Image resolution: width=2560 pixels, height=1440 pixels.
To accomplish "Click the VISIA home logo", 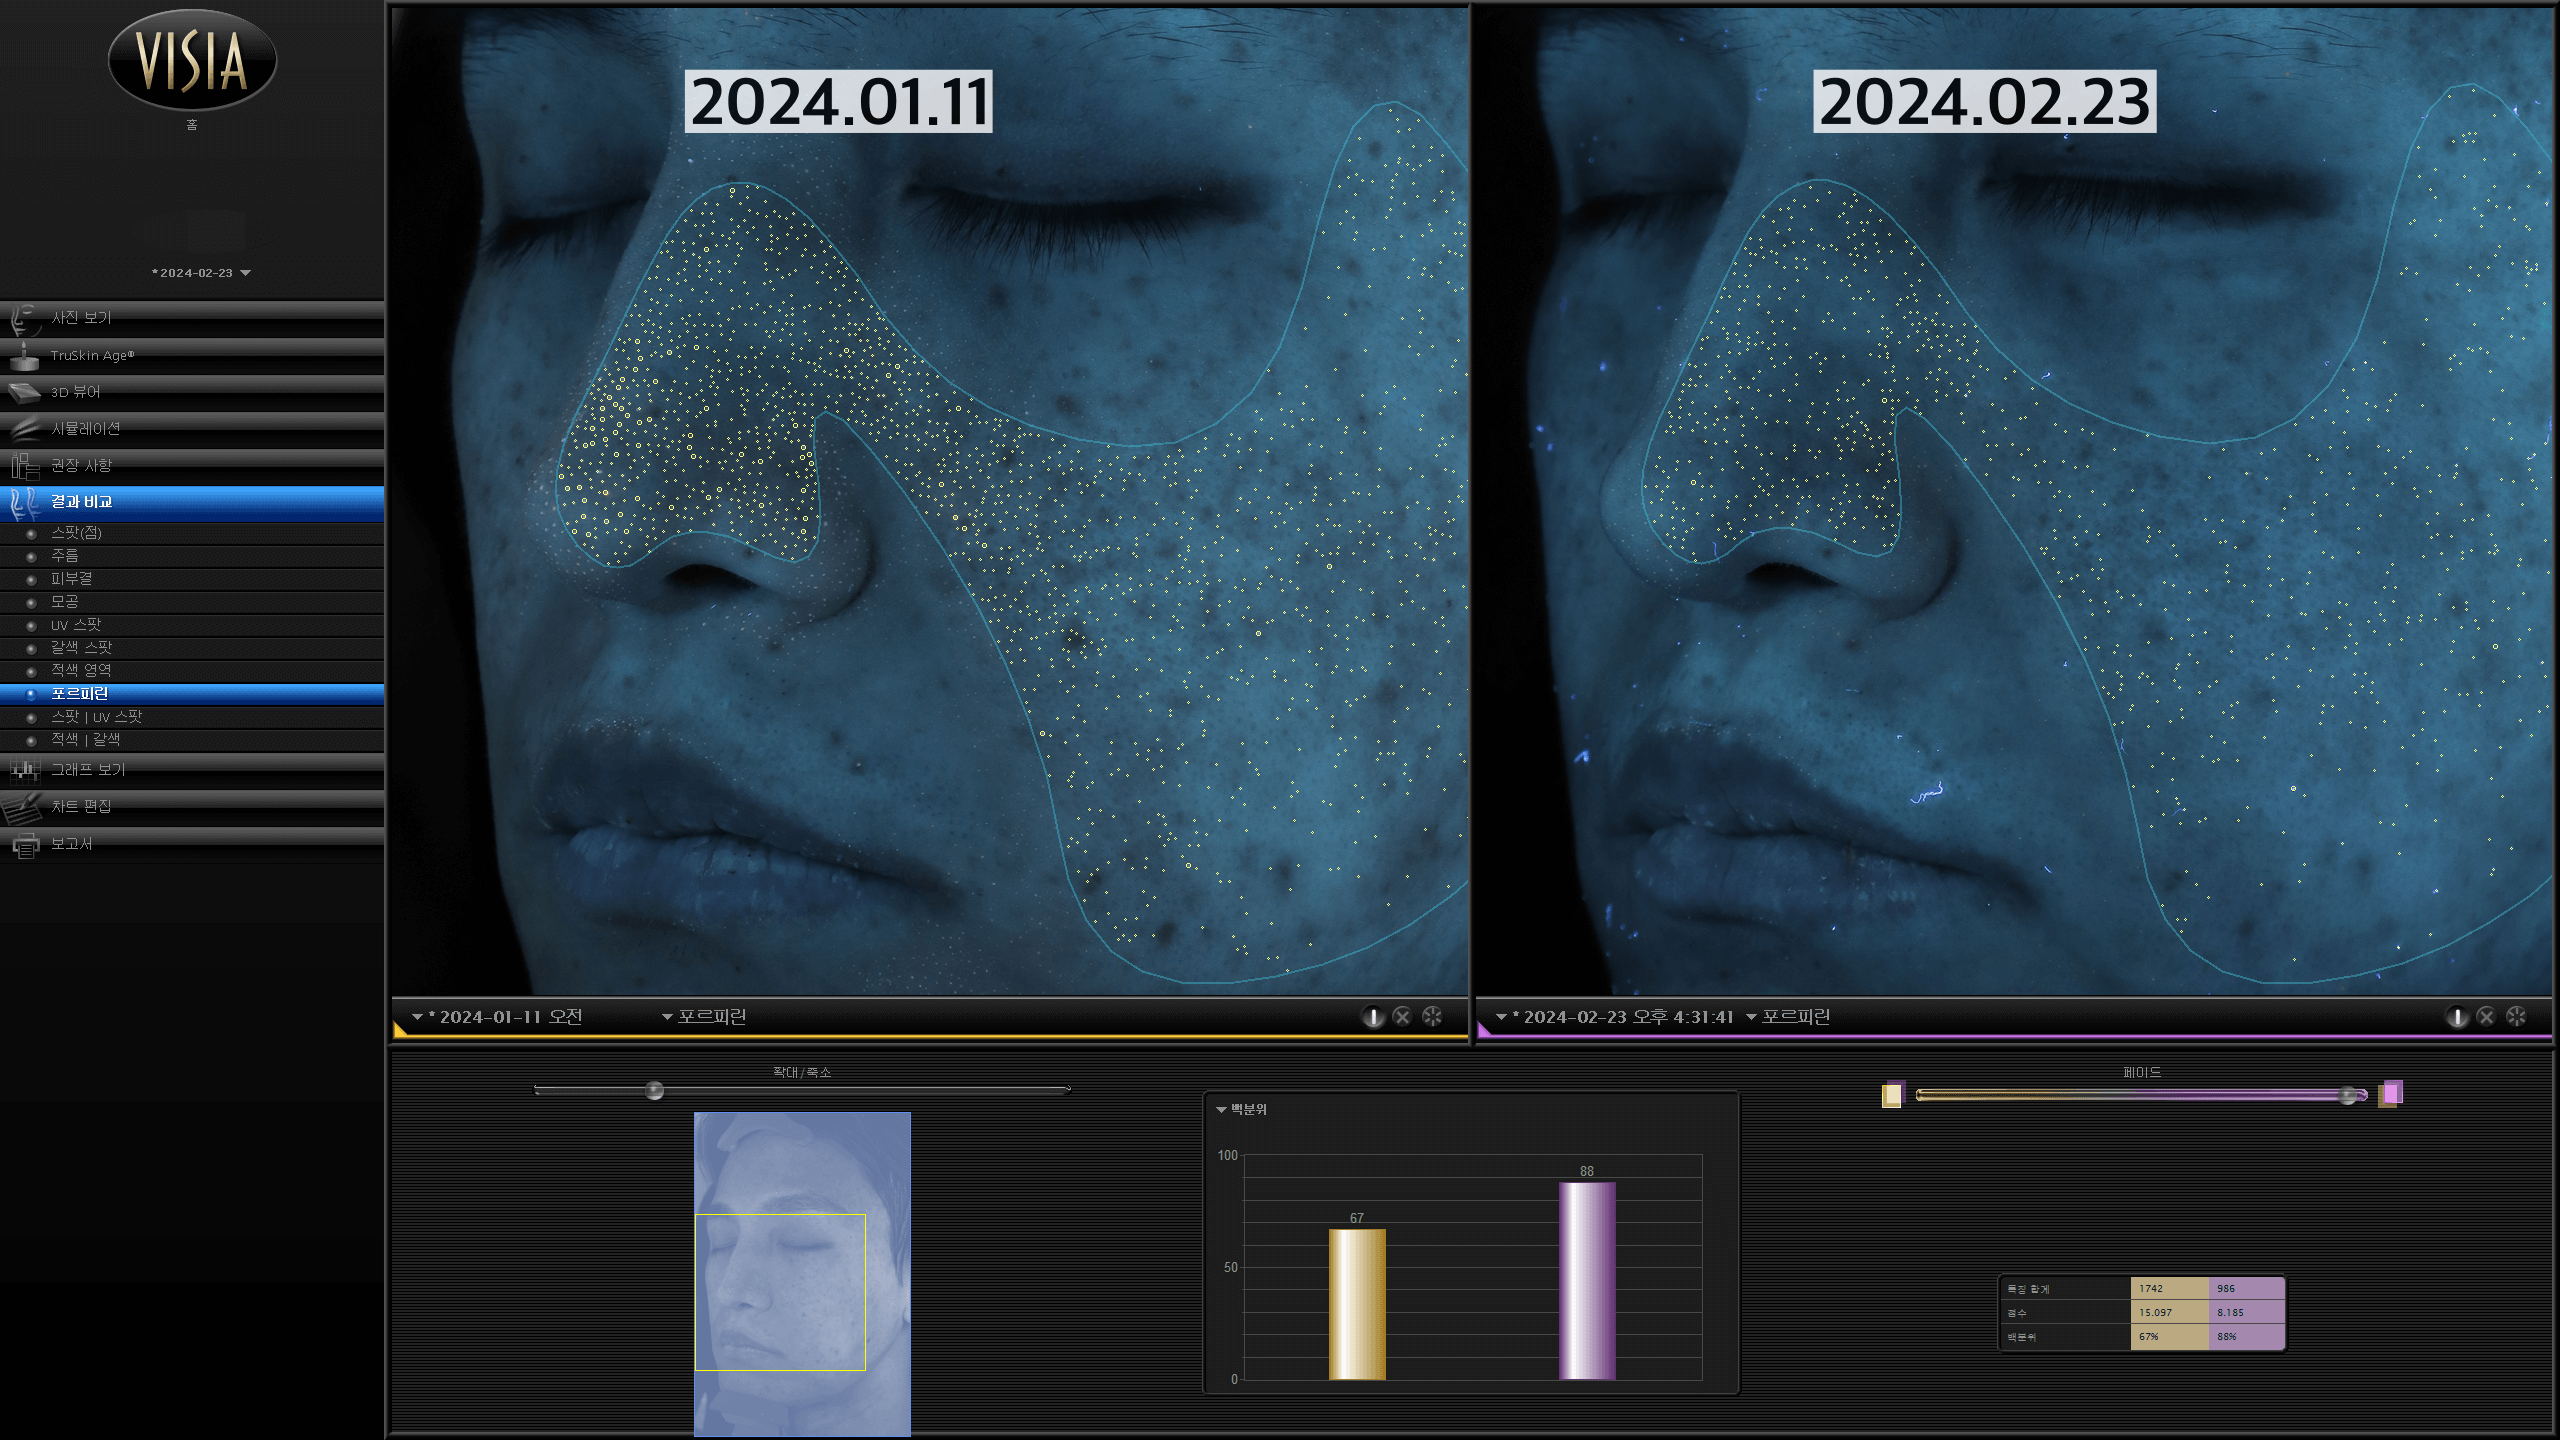I will pos(192,60).
